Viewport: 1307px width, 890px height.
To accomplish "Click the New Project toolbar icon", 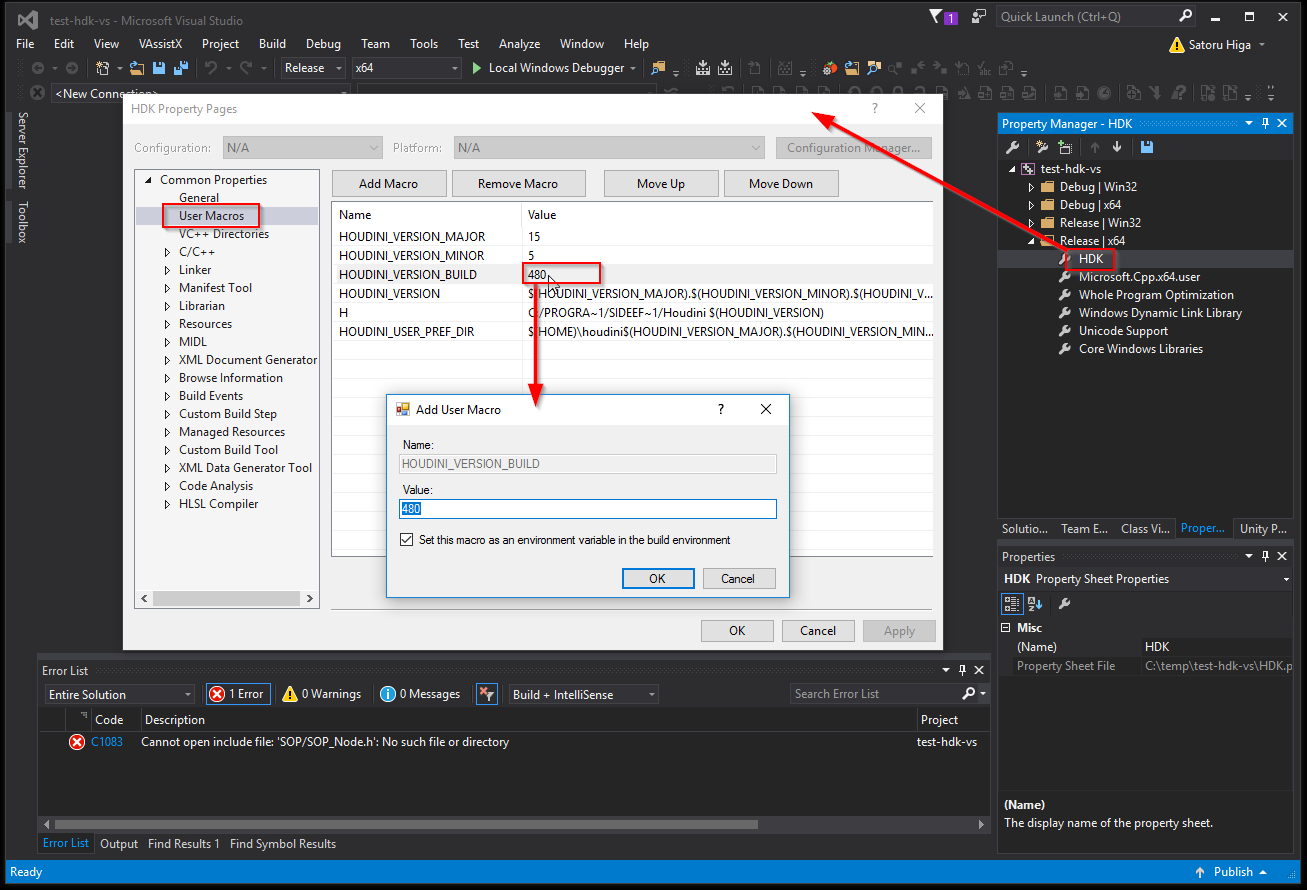I will (102, 68).
